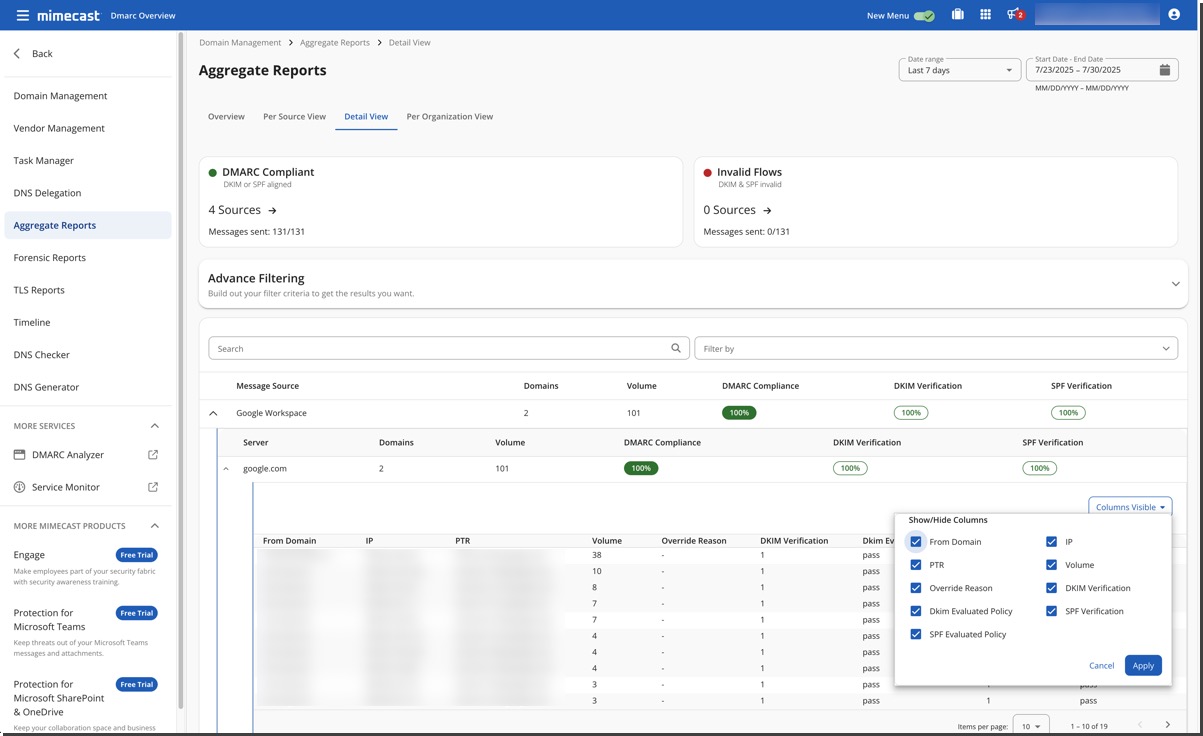Viewport: 1203px width, 736px height.
Task: Open the apps grid icon
Action: 985,15
